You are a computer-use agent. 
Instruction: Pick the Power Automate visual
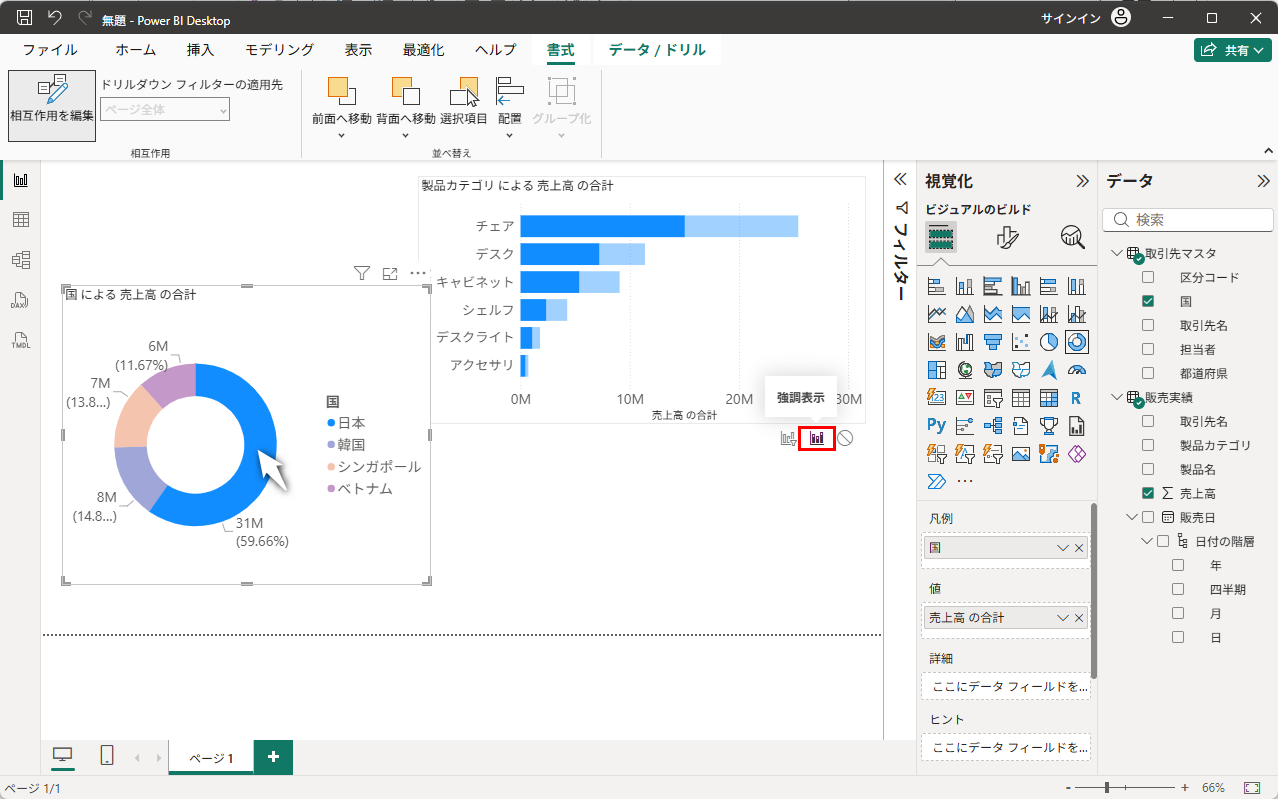click(x=937, y=482)
